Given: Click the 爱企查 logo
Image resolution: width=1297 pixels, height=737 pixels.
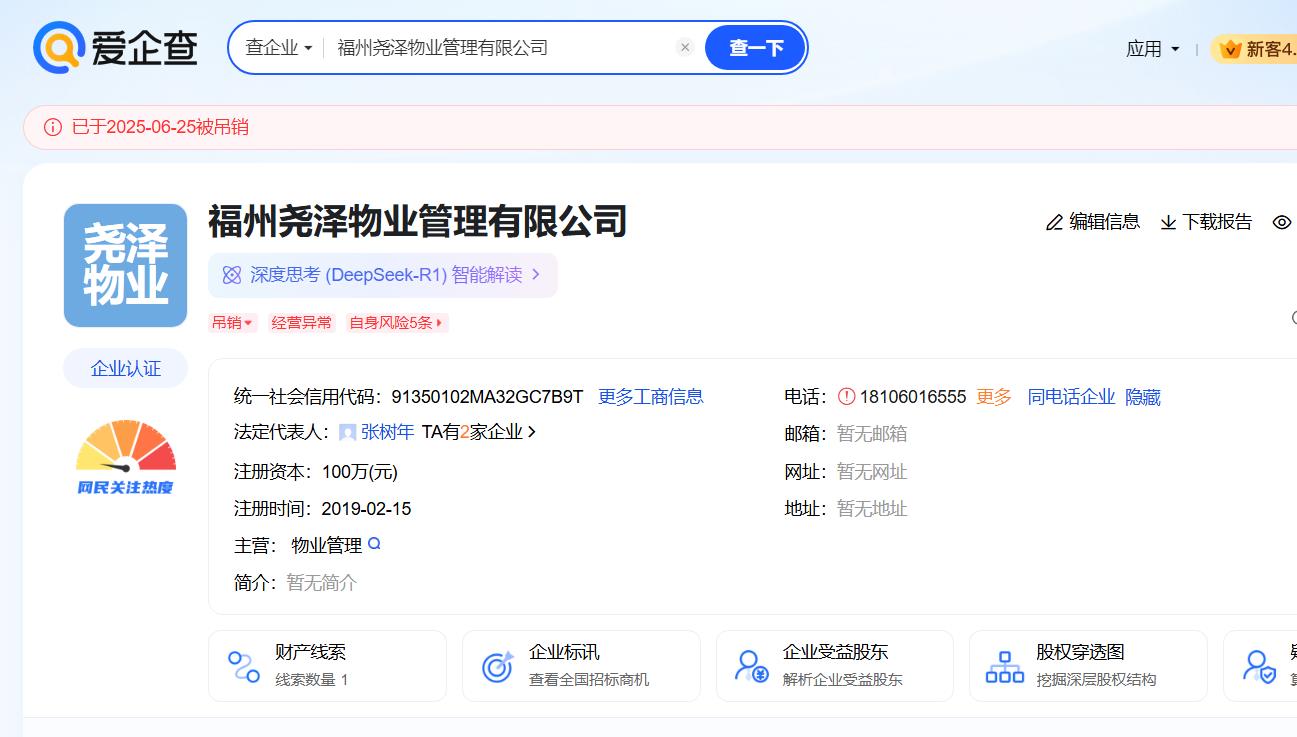Looking at the screenshot, I should click(x=115, y=47).
